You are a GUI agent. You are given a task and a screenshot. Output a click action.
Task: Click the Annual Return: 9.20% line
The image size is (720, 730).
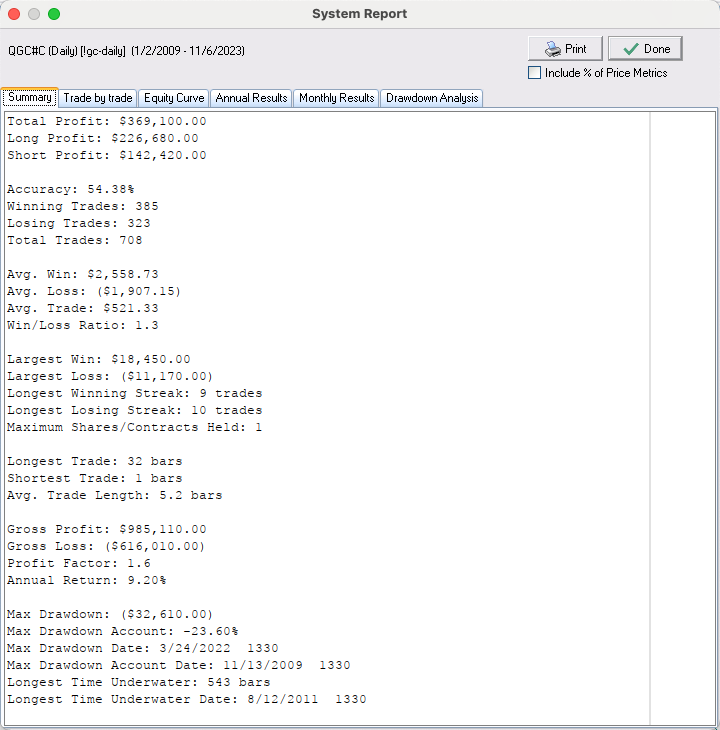[87, 580]
